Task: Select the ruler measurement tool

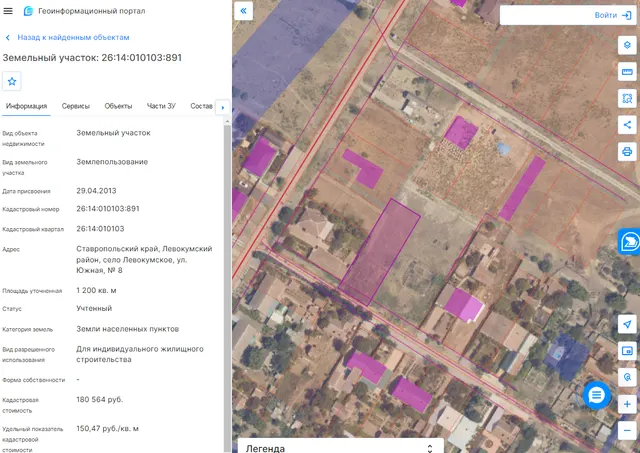Action: (627, 72)
